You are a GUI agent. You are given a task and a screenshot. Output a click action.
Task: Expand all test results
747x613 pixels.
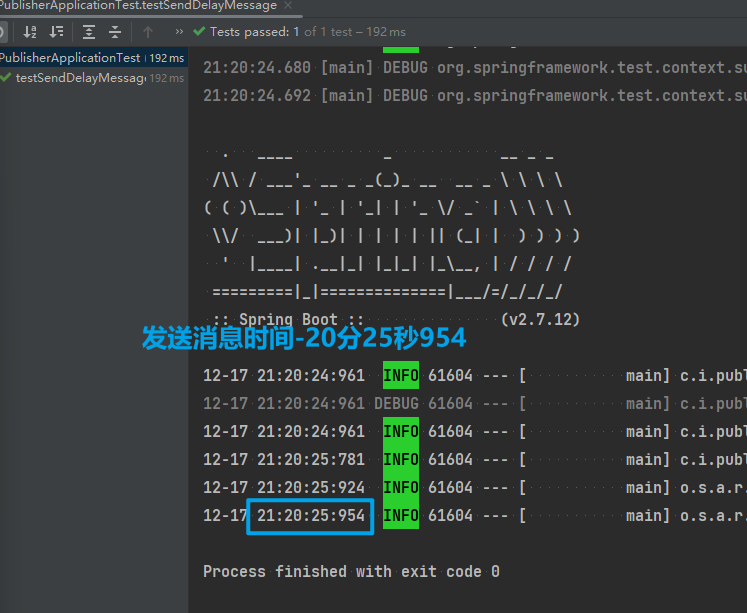[x=90, y=32]
